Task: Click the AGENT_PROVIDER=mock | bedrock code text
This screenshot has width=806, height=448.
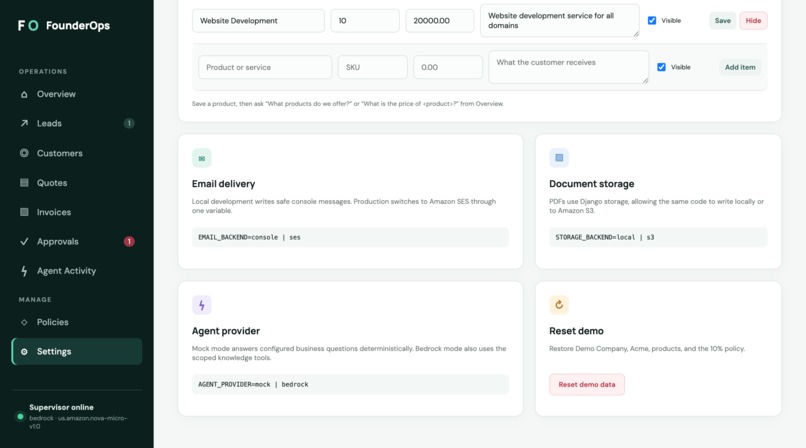Action: (253, 384)
